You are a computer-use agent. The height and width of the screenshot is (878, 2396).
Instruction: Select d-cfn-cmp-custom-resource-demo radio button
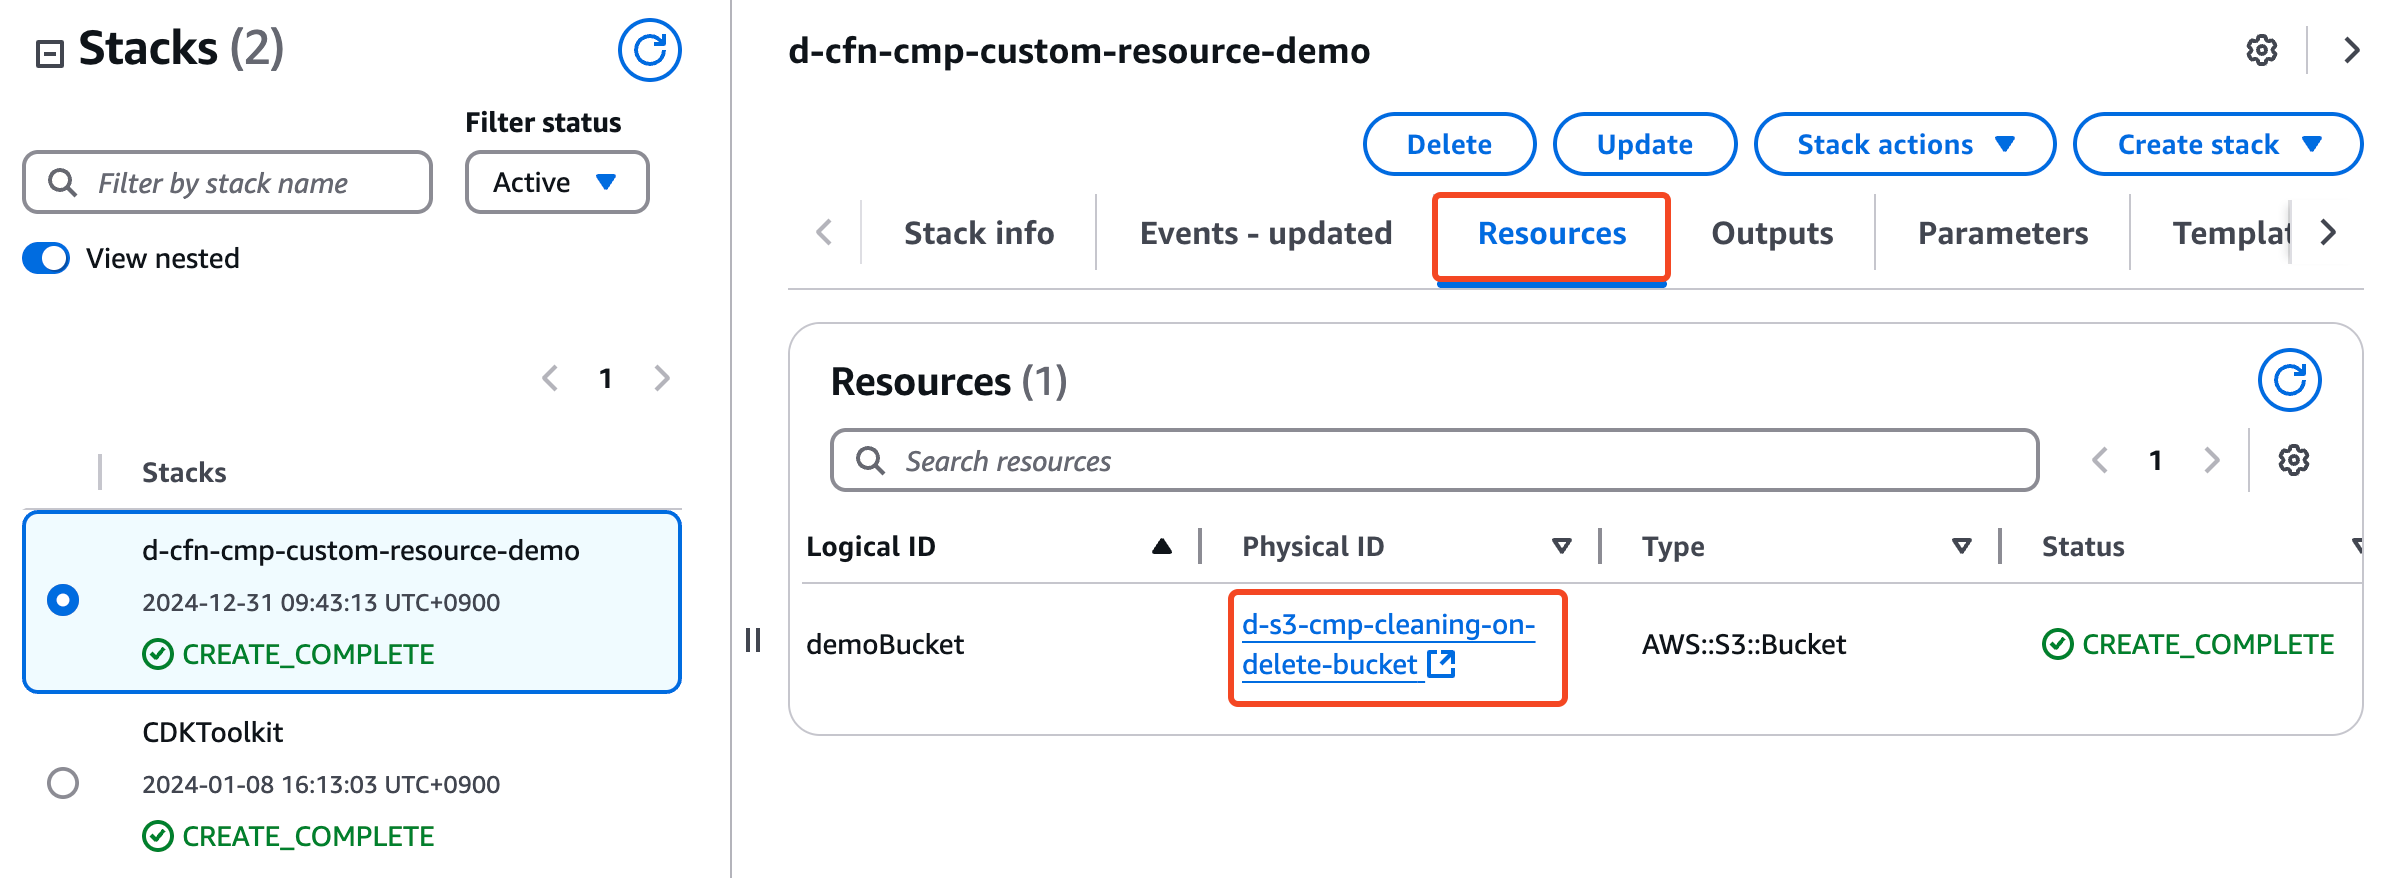pyautogui.click(x=63, y=600)
